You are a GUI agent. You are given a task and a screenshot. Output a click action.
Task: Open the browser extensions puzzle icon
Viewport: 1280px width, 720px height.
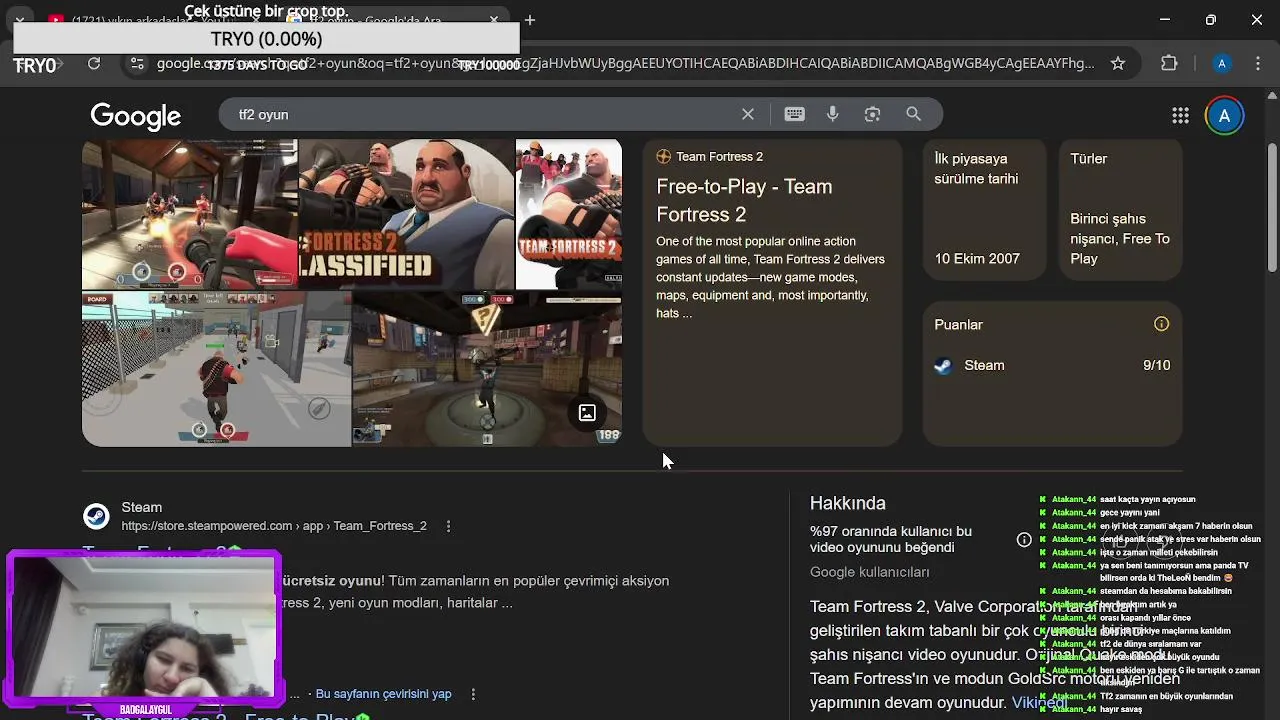tap(1169, 63)
